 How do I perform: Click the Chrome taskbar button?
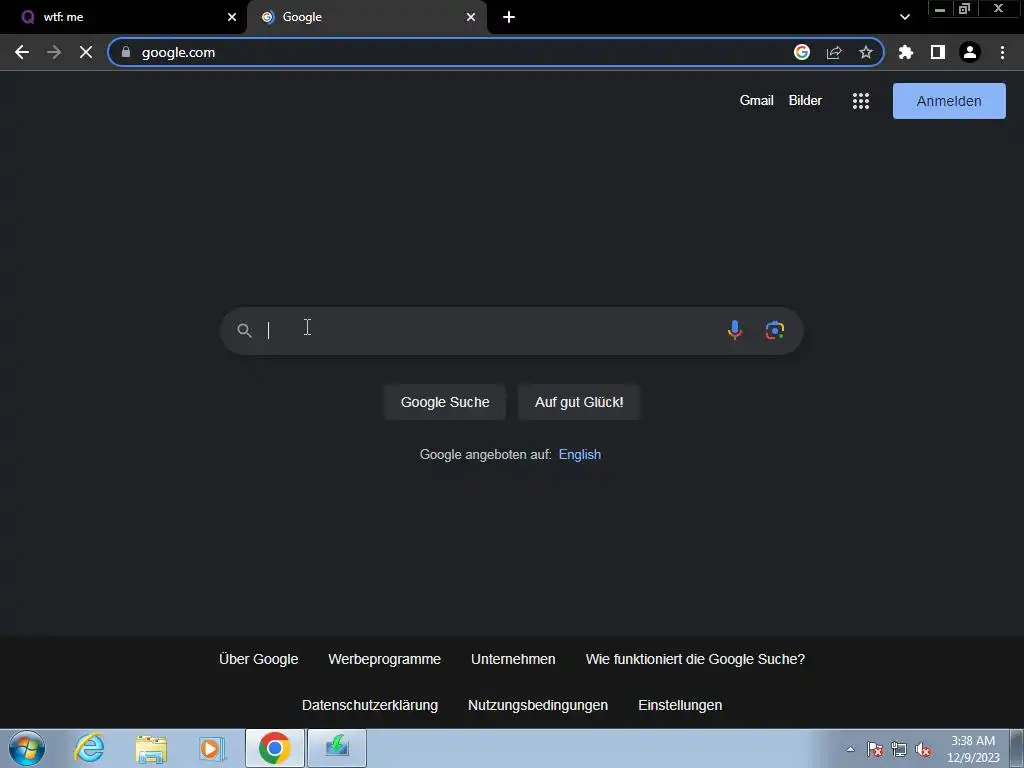tap(274, 748)
